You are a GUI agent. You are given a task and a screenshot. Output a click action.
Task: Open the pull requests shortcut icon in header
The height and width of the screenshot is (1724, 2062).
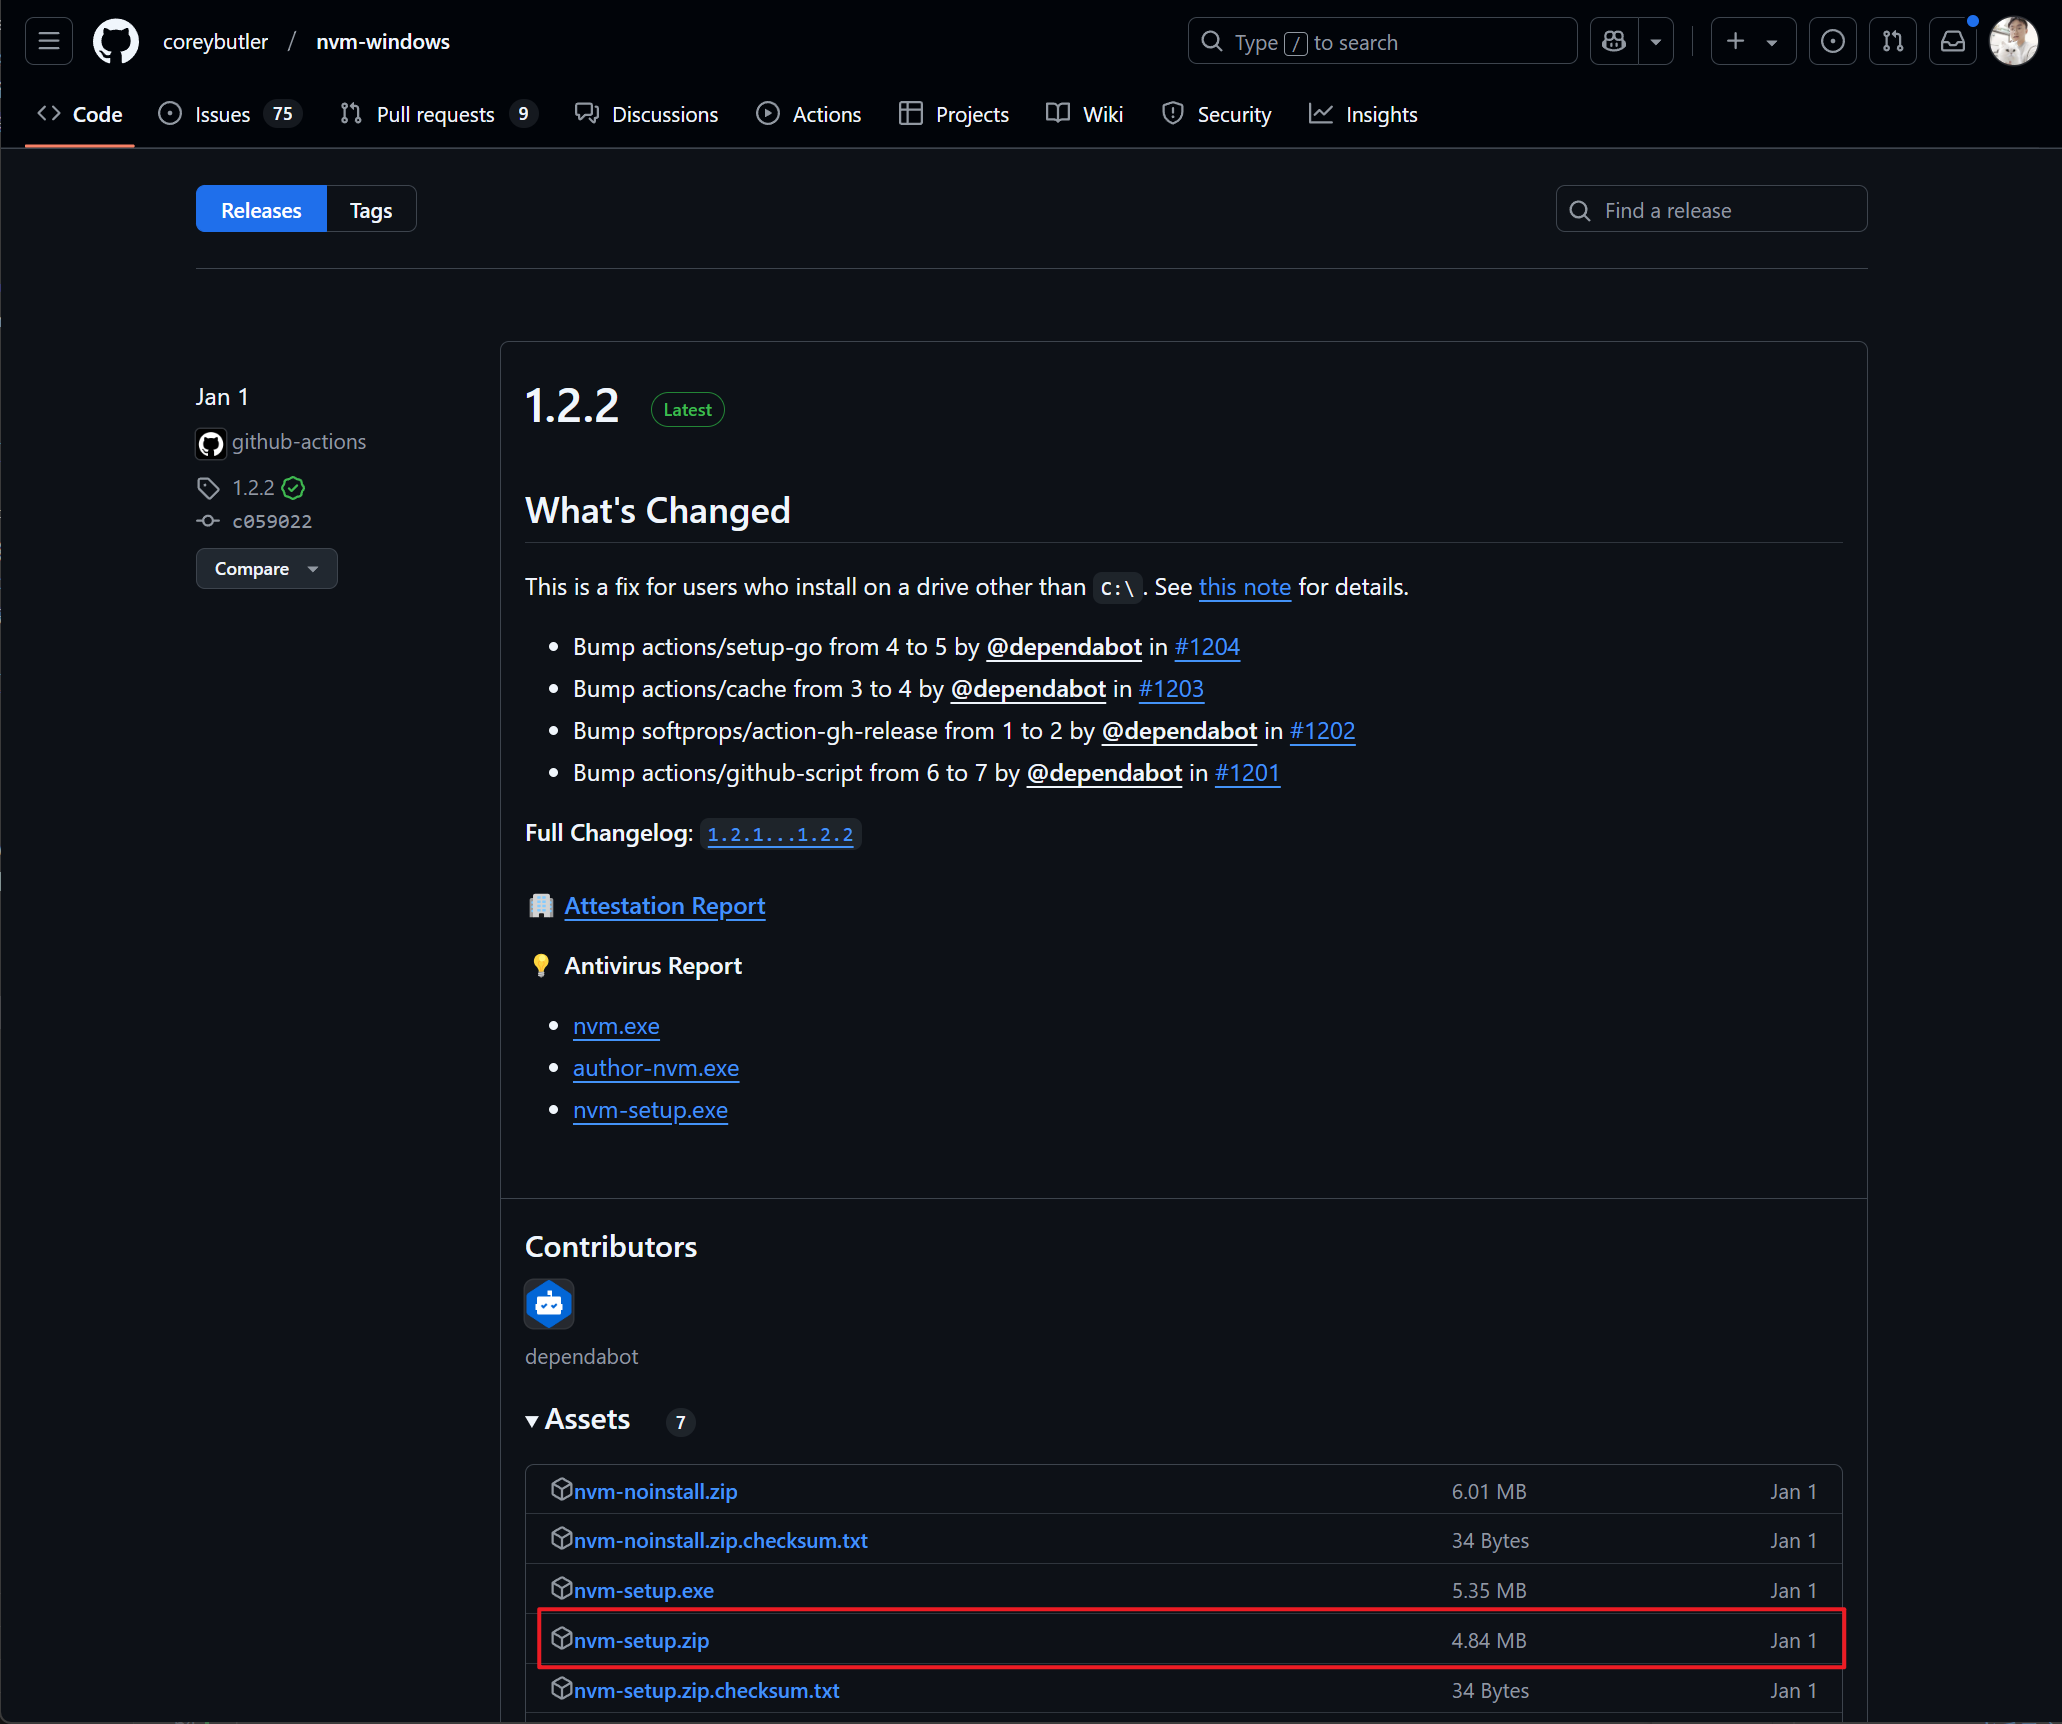click(1892, 42)
